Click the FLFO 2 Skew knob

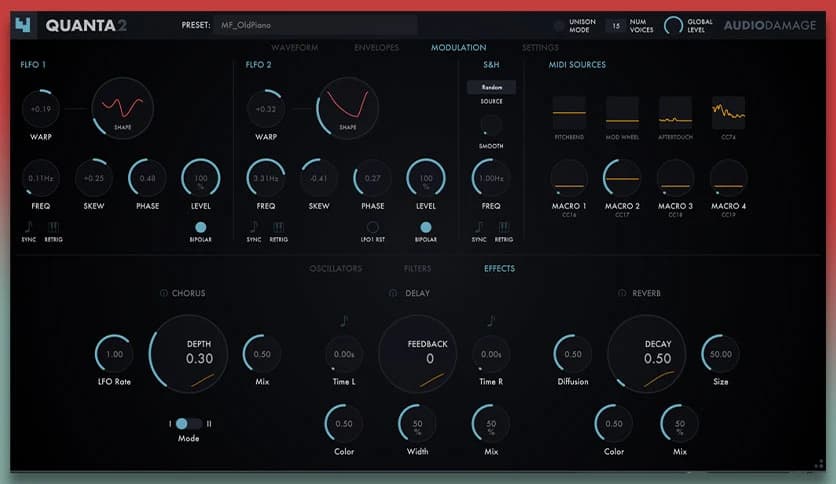coord(319,178)
